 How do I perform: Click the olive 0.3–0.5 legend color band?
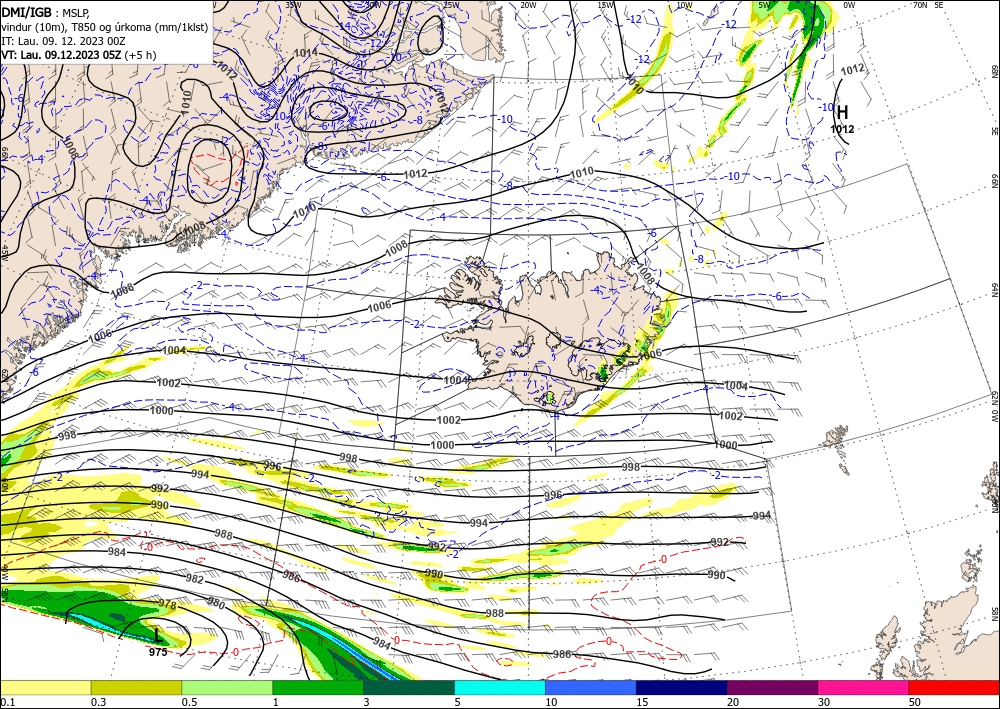136,687
